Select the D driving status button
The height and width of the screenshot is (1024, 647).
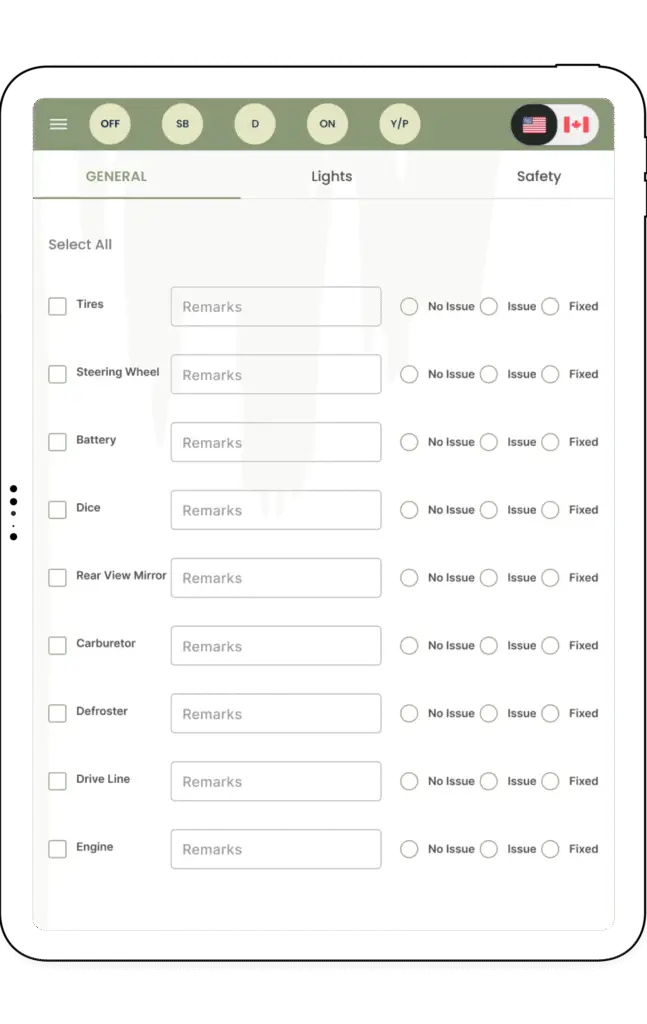[x=255, y=124]
